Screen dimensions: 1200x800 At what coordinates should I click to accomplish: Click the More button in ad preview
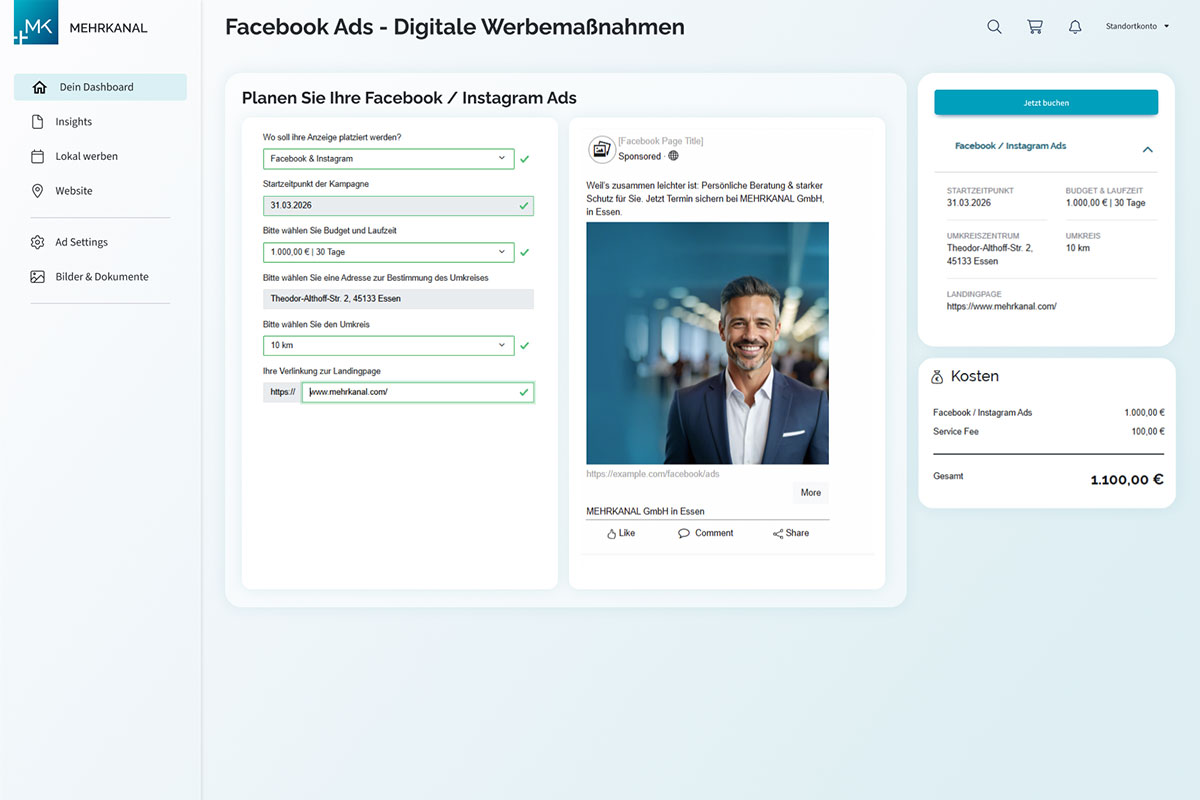[810, 493]
